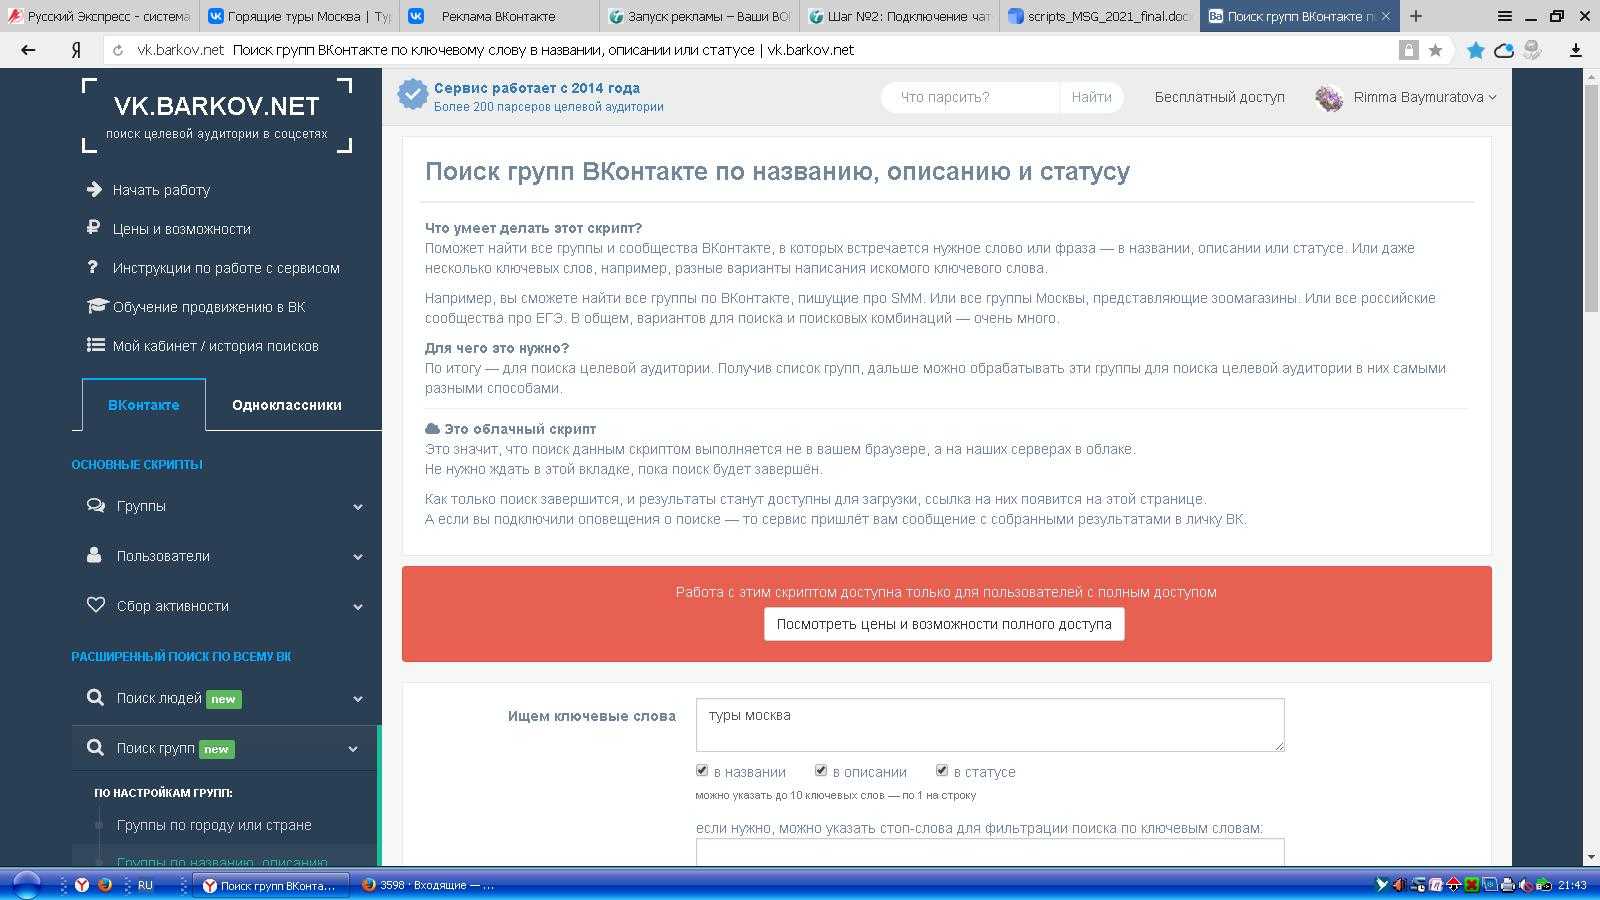Switch to the scripts_MSG_2021_final.doc tab
1600x900 pixels.
(1099, 16)
